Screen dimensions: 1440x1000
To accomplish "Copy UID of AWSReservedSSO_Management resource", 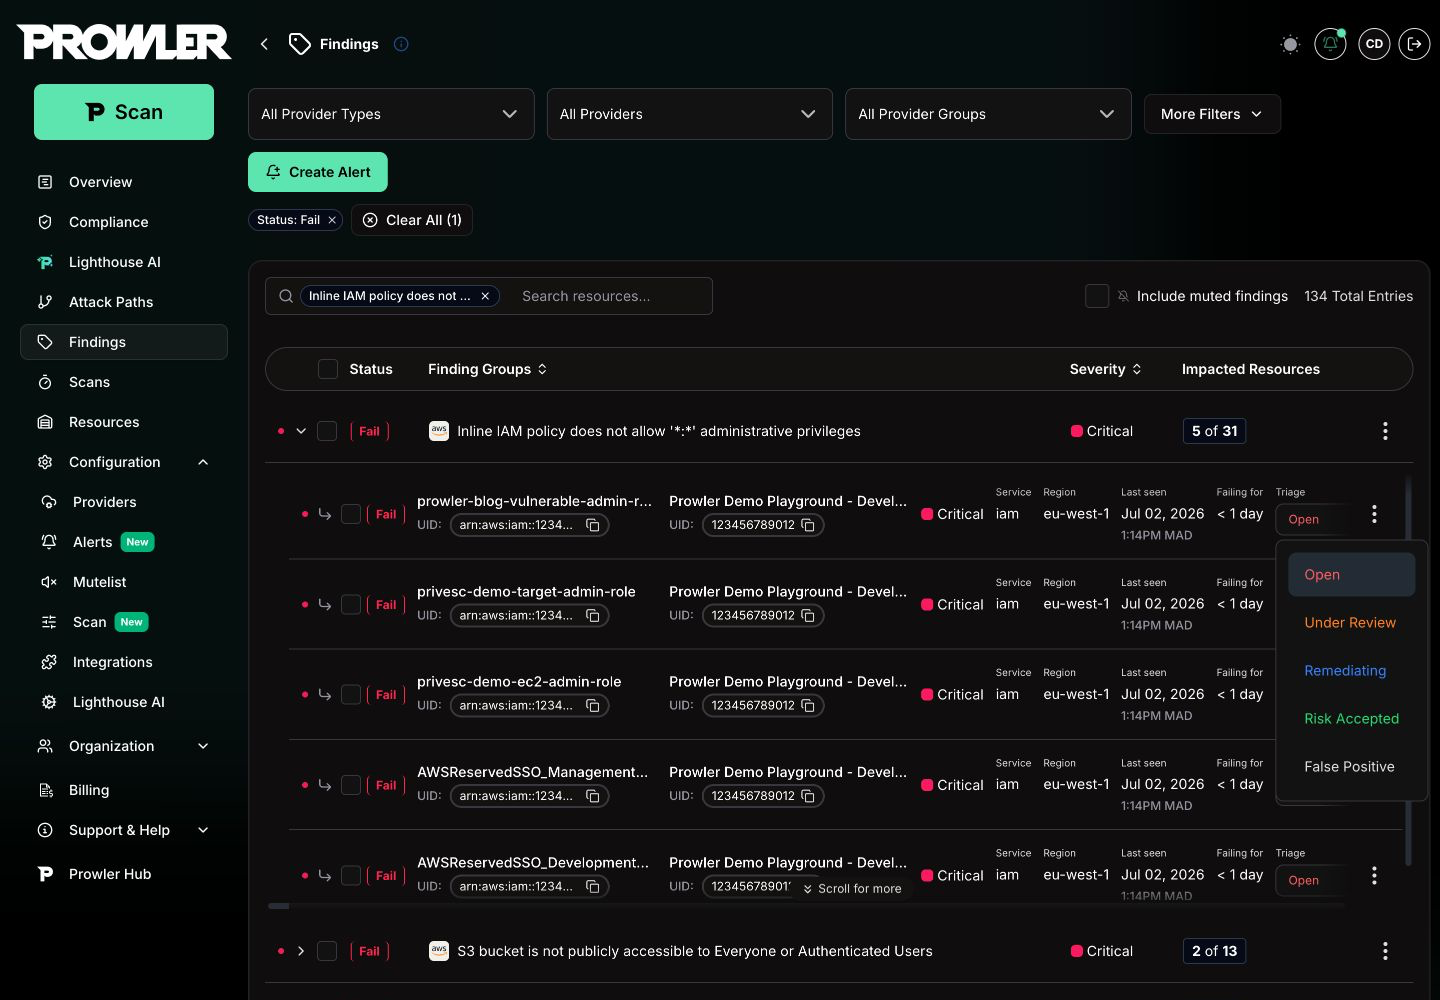I will pos(593,796).
